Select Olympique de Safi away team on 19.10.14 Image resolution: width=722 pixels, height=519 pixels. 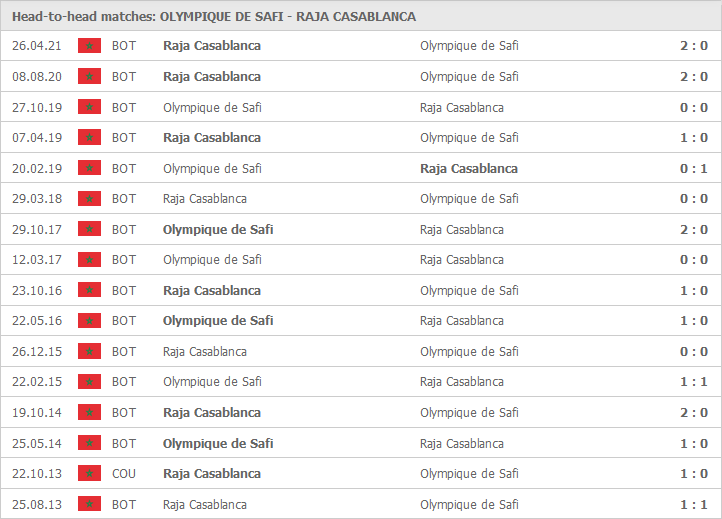469,413
